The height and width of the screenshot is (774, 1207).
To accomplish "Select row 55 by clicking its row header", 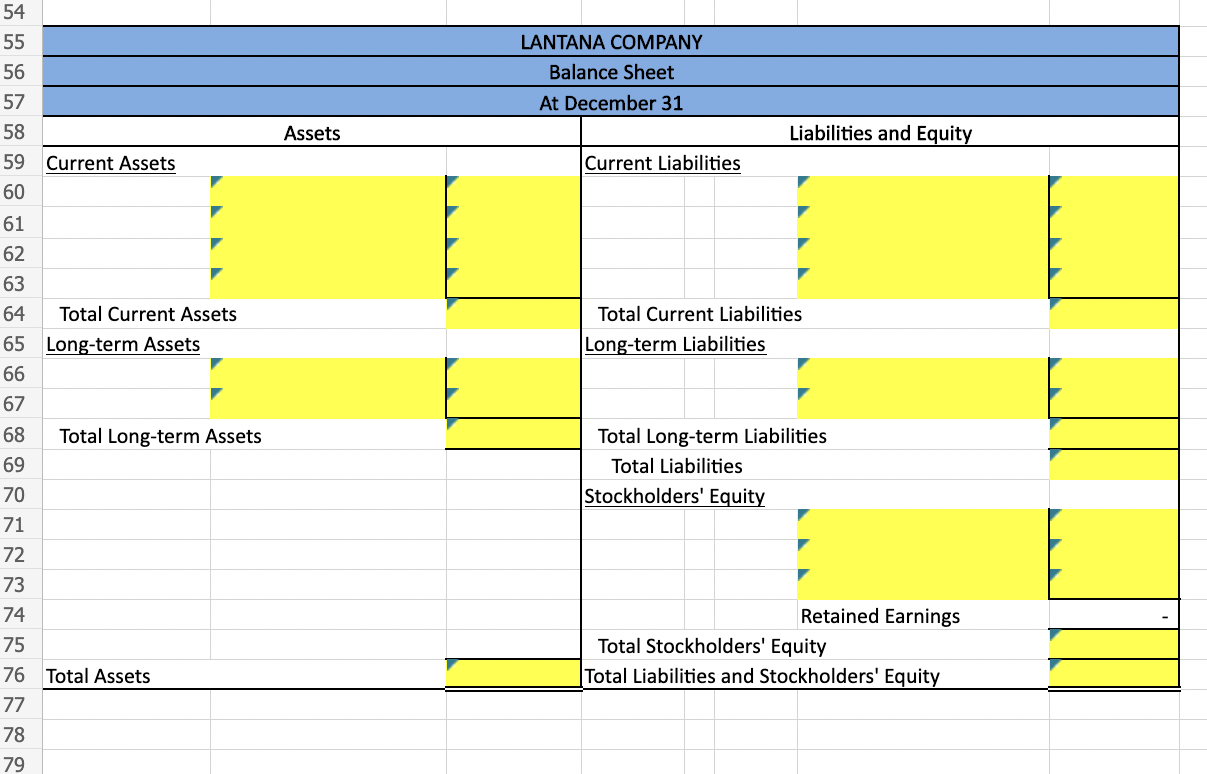I will [18, 42].
